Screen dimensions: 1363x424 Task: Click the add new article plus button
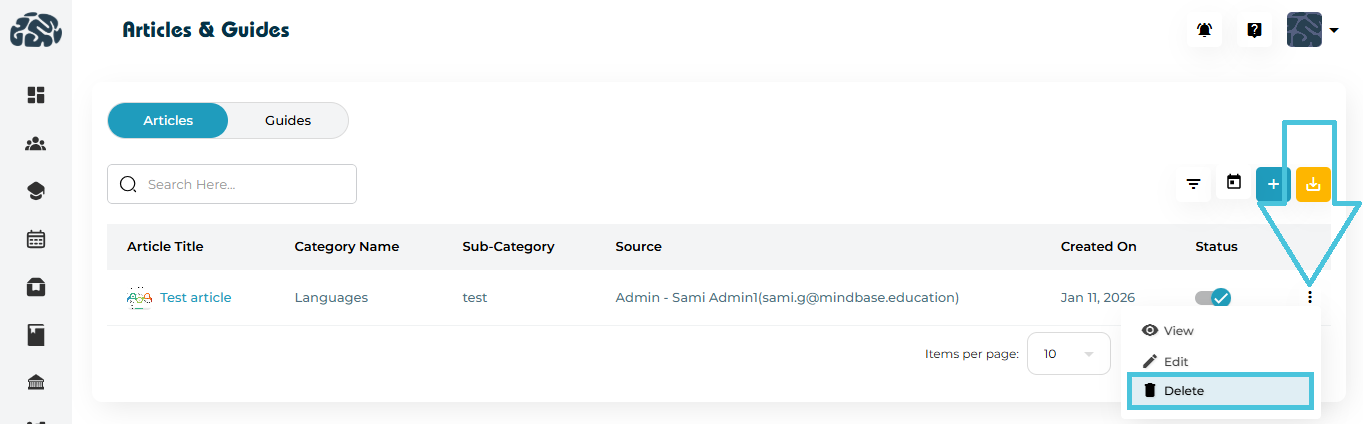point(1273,184)
